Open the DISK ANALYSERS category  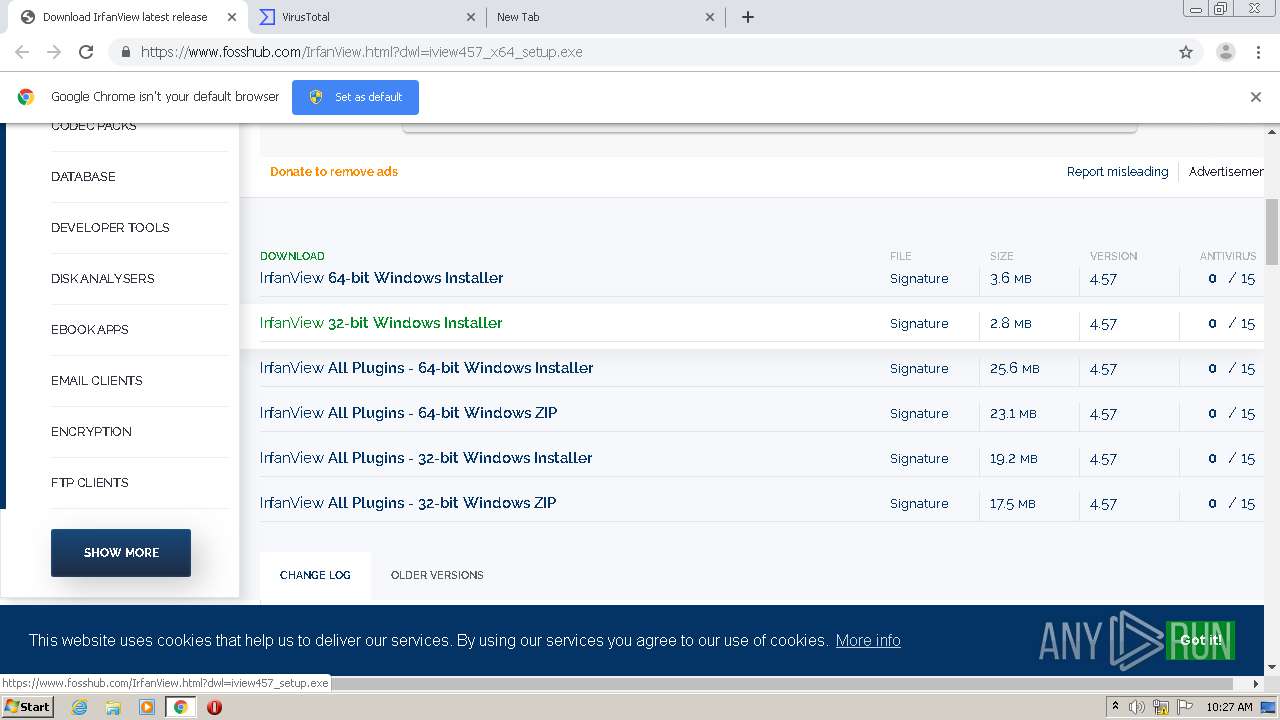(102, 278)
